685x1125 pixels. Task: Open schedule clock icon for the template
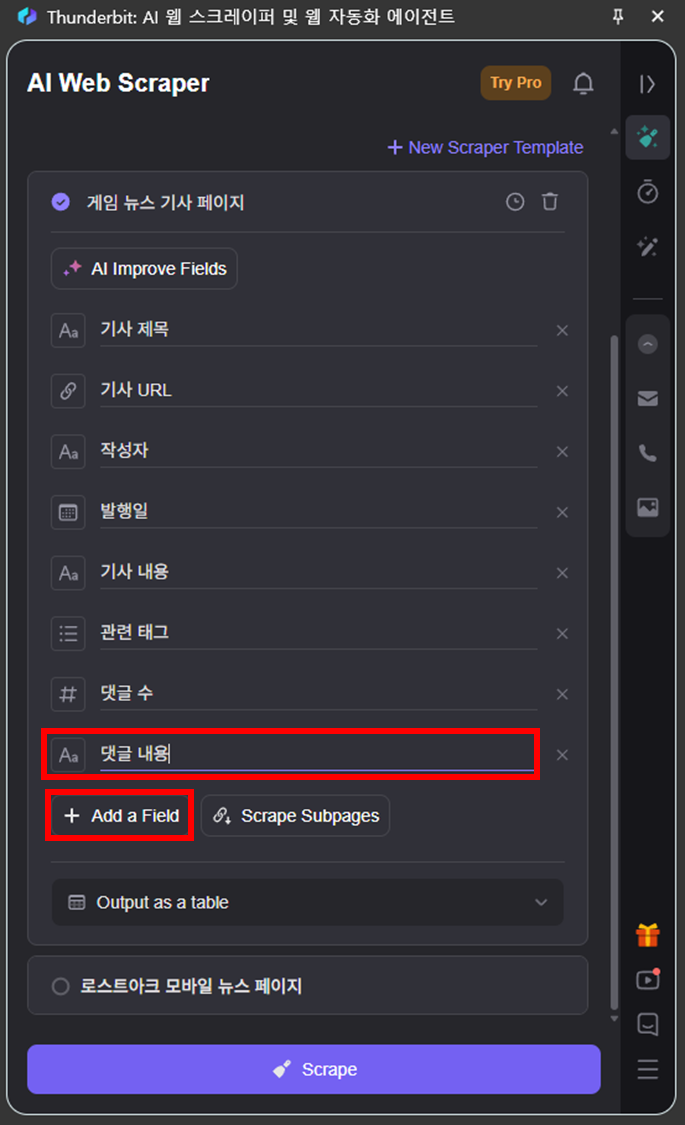(x=515, y=202)
